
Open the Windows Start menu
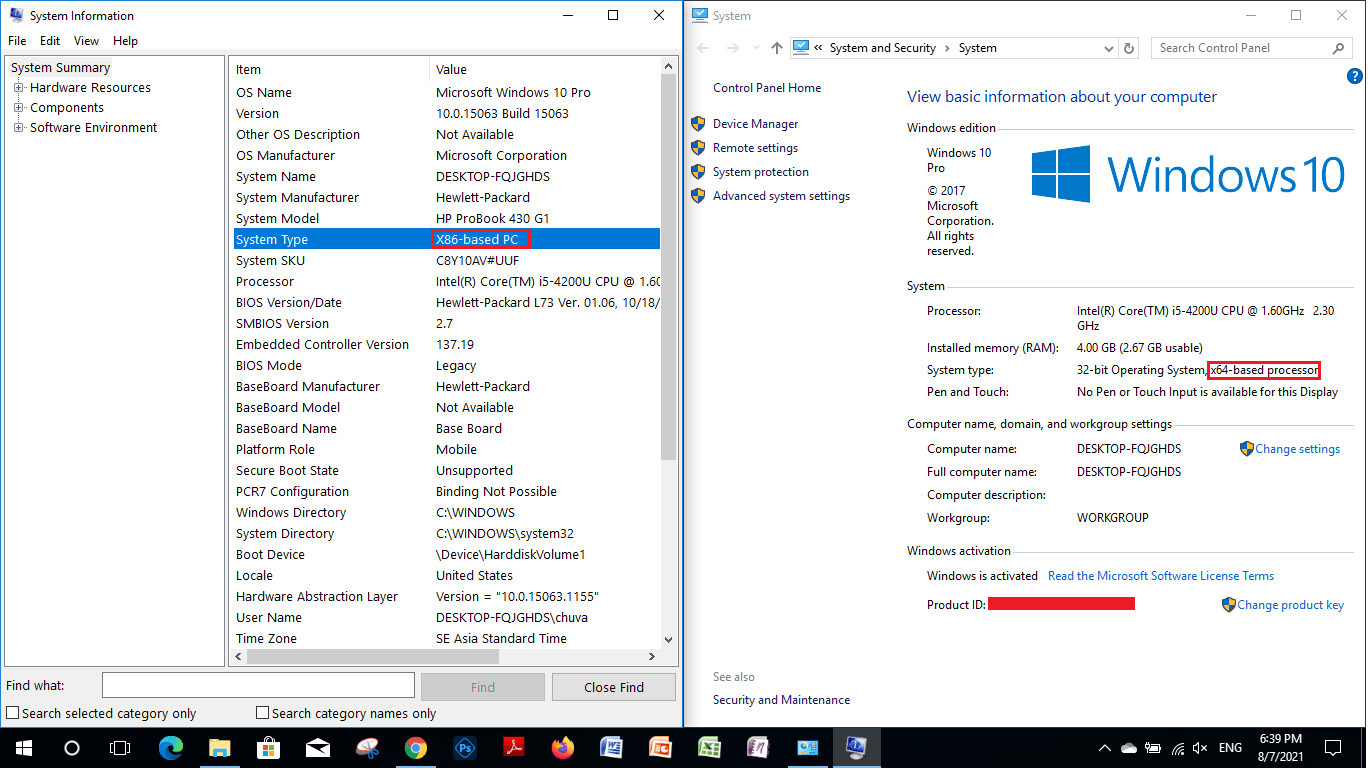23,747
